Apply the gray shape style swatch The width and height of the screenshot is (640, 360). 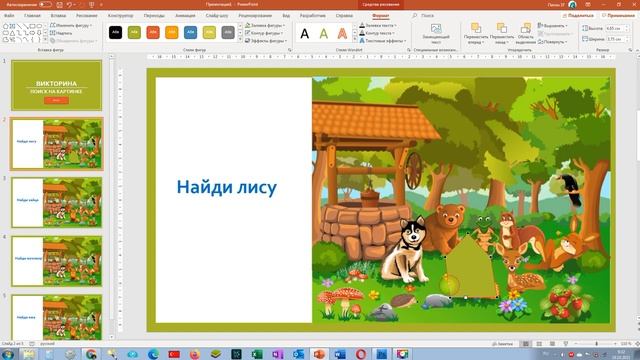[x=228, y=32]
